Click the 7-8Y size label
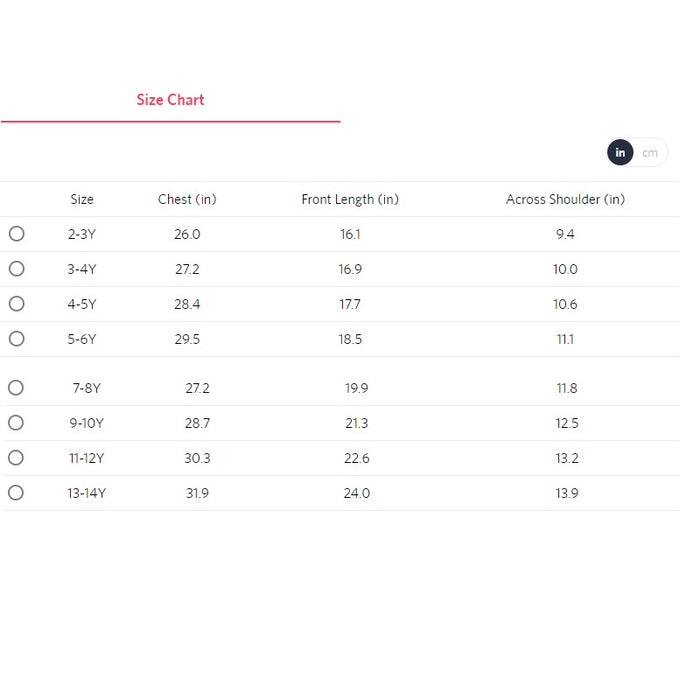 [x=87, y=388]
